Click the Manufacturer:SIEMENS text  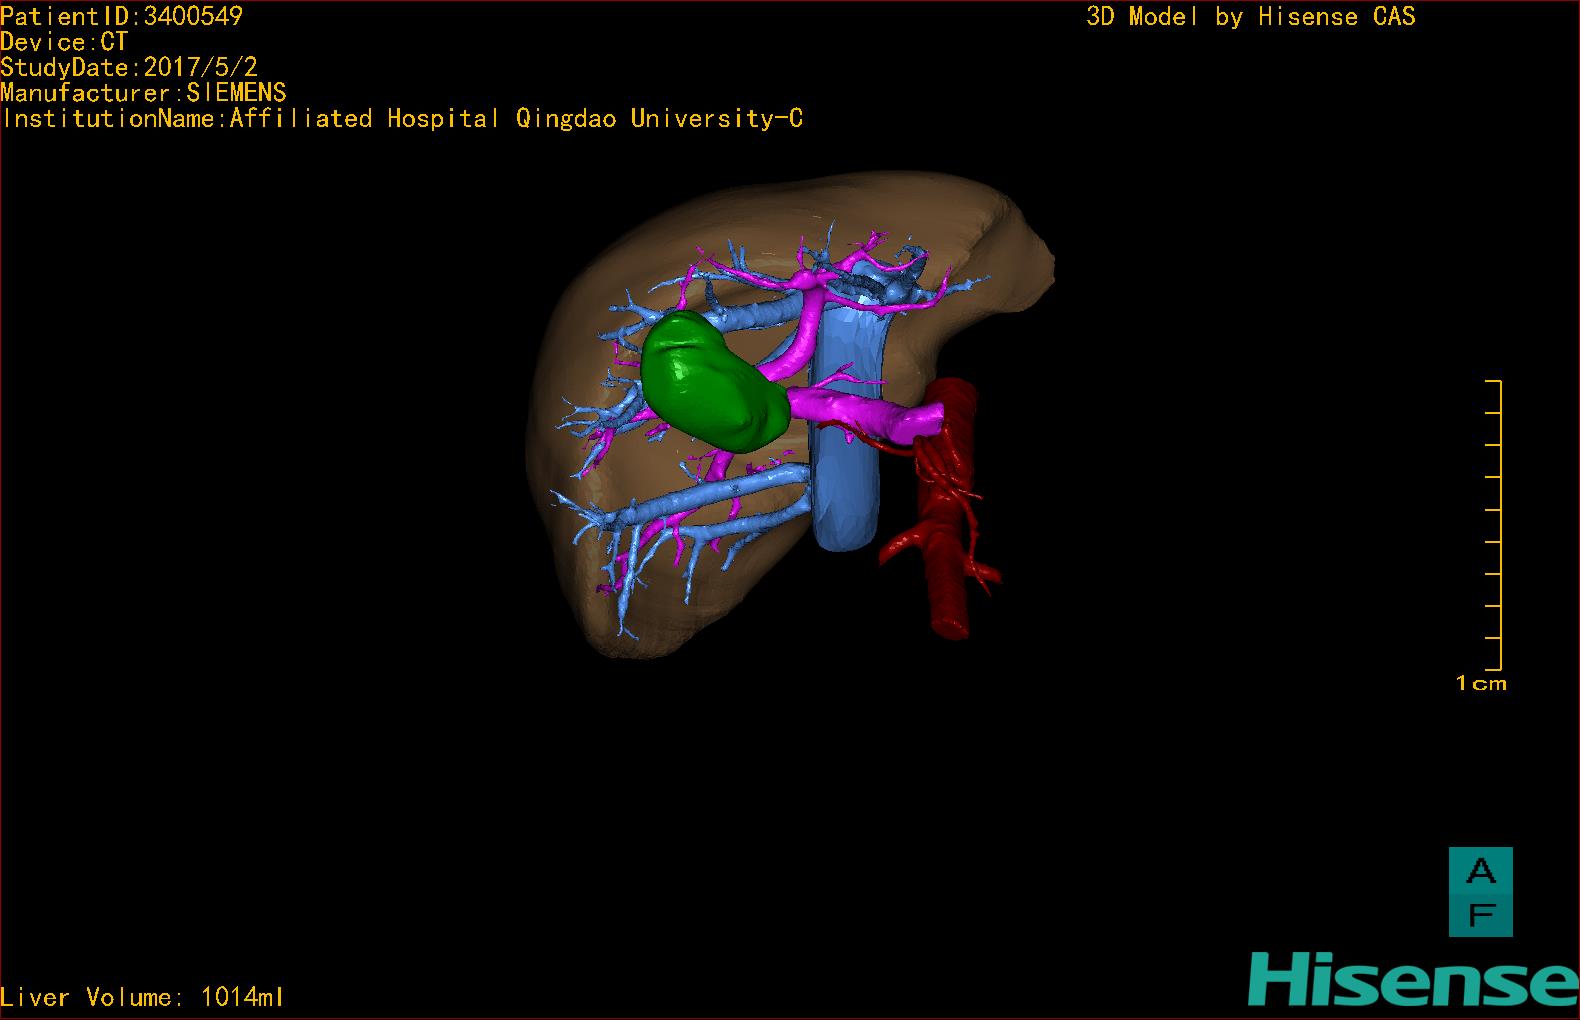tap(144, 93)
